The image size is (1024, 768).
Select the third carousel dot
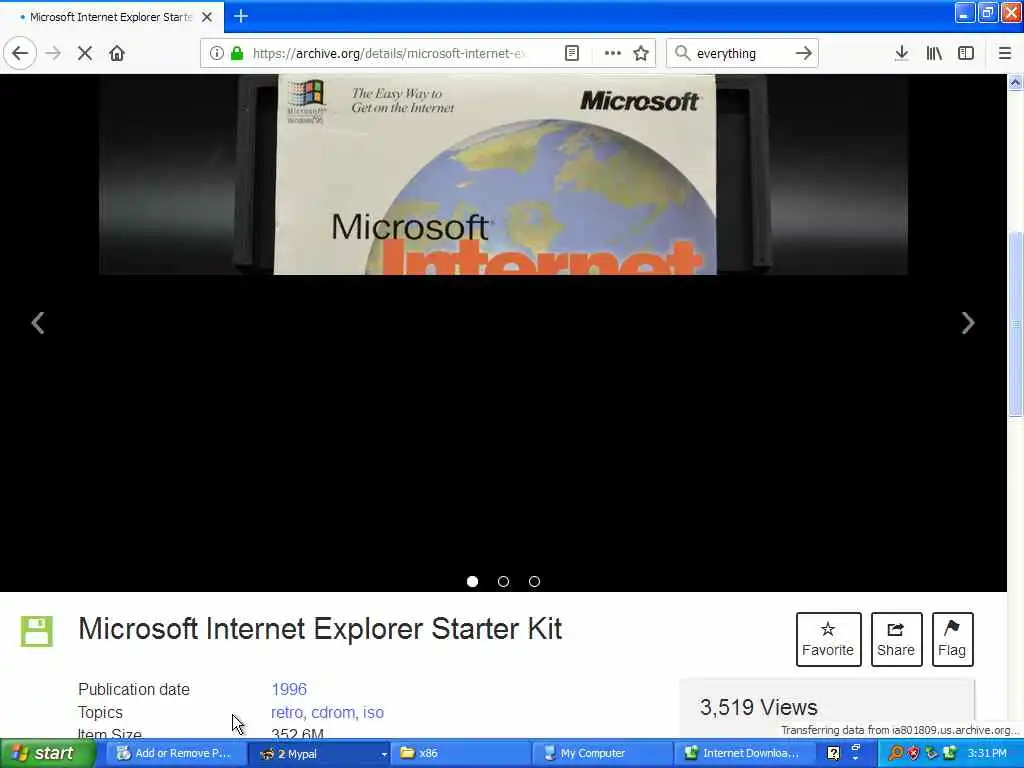(534, 581)
